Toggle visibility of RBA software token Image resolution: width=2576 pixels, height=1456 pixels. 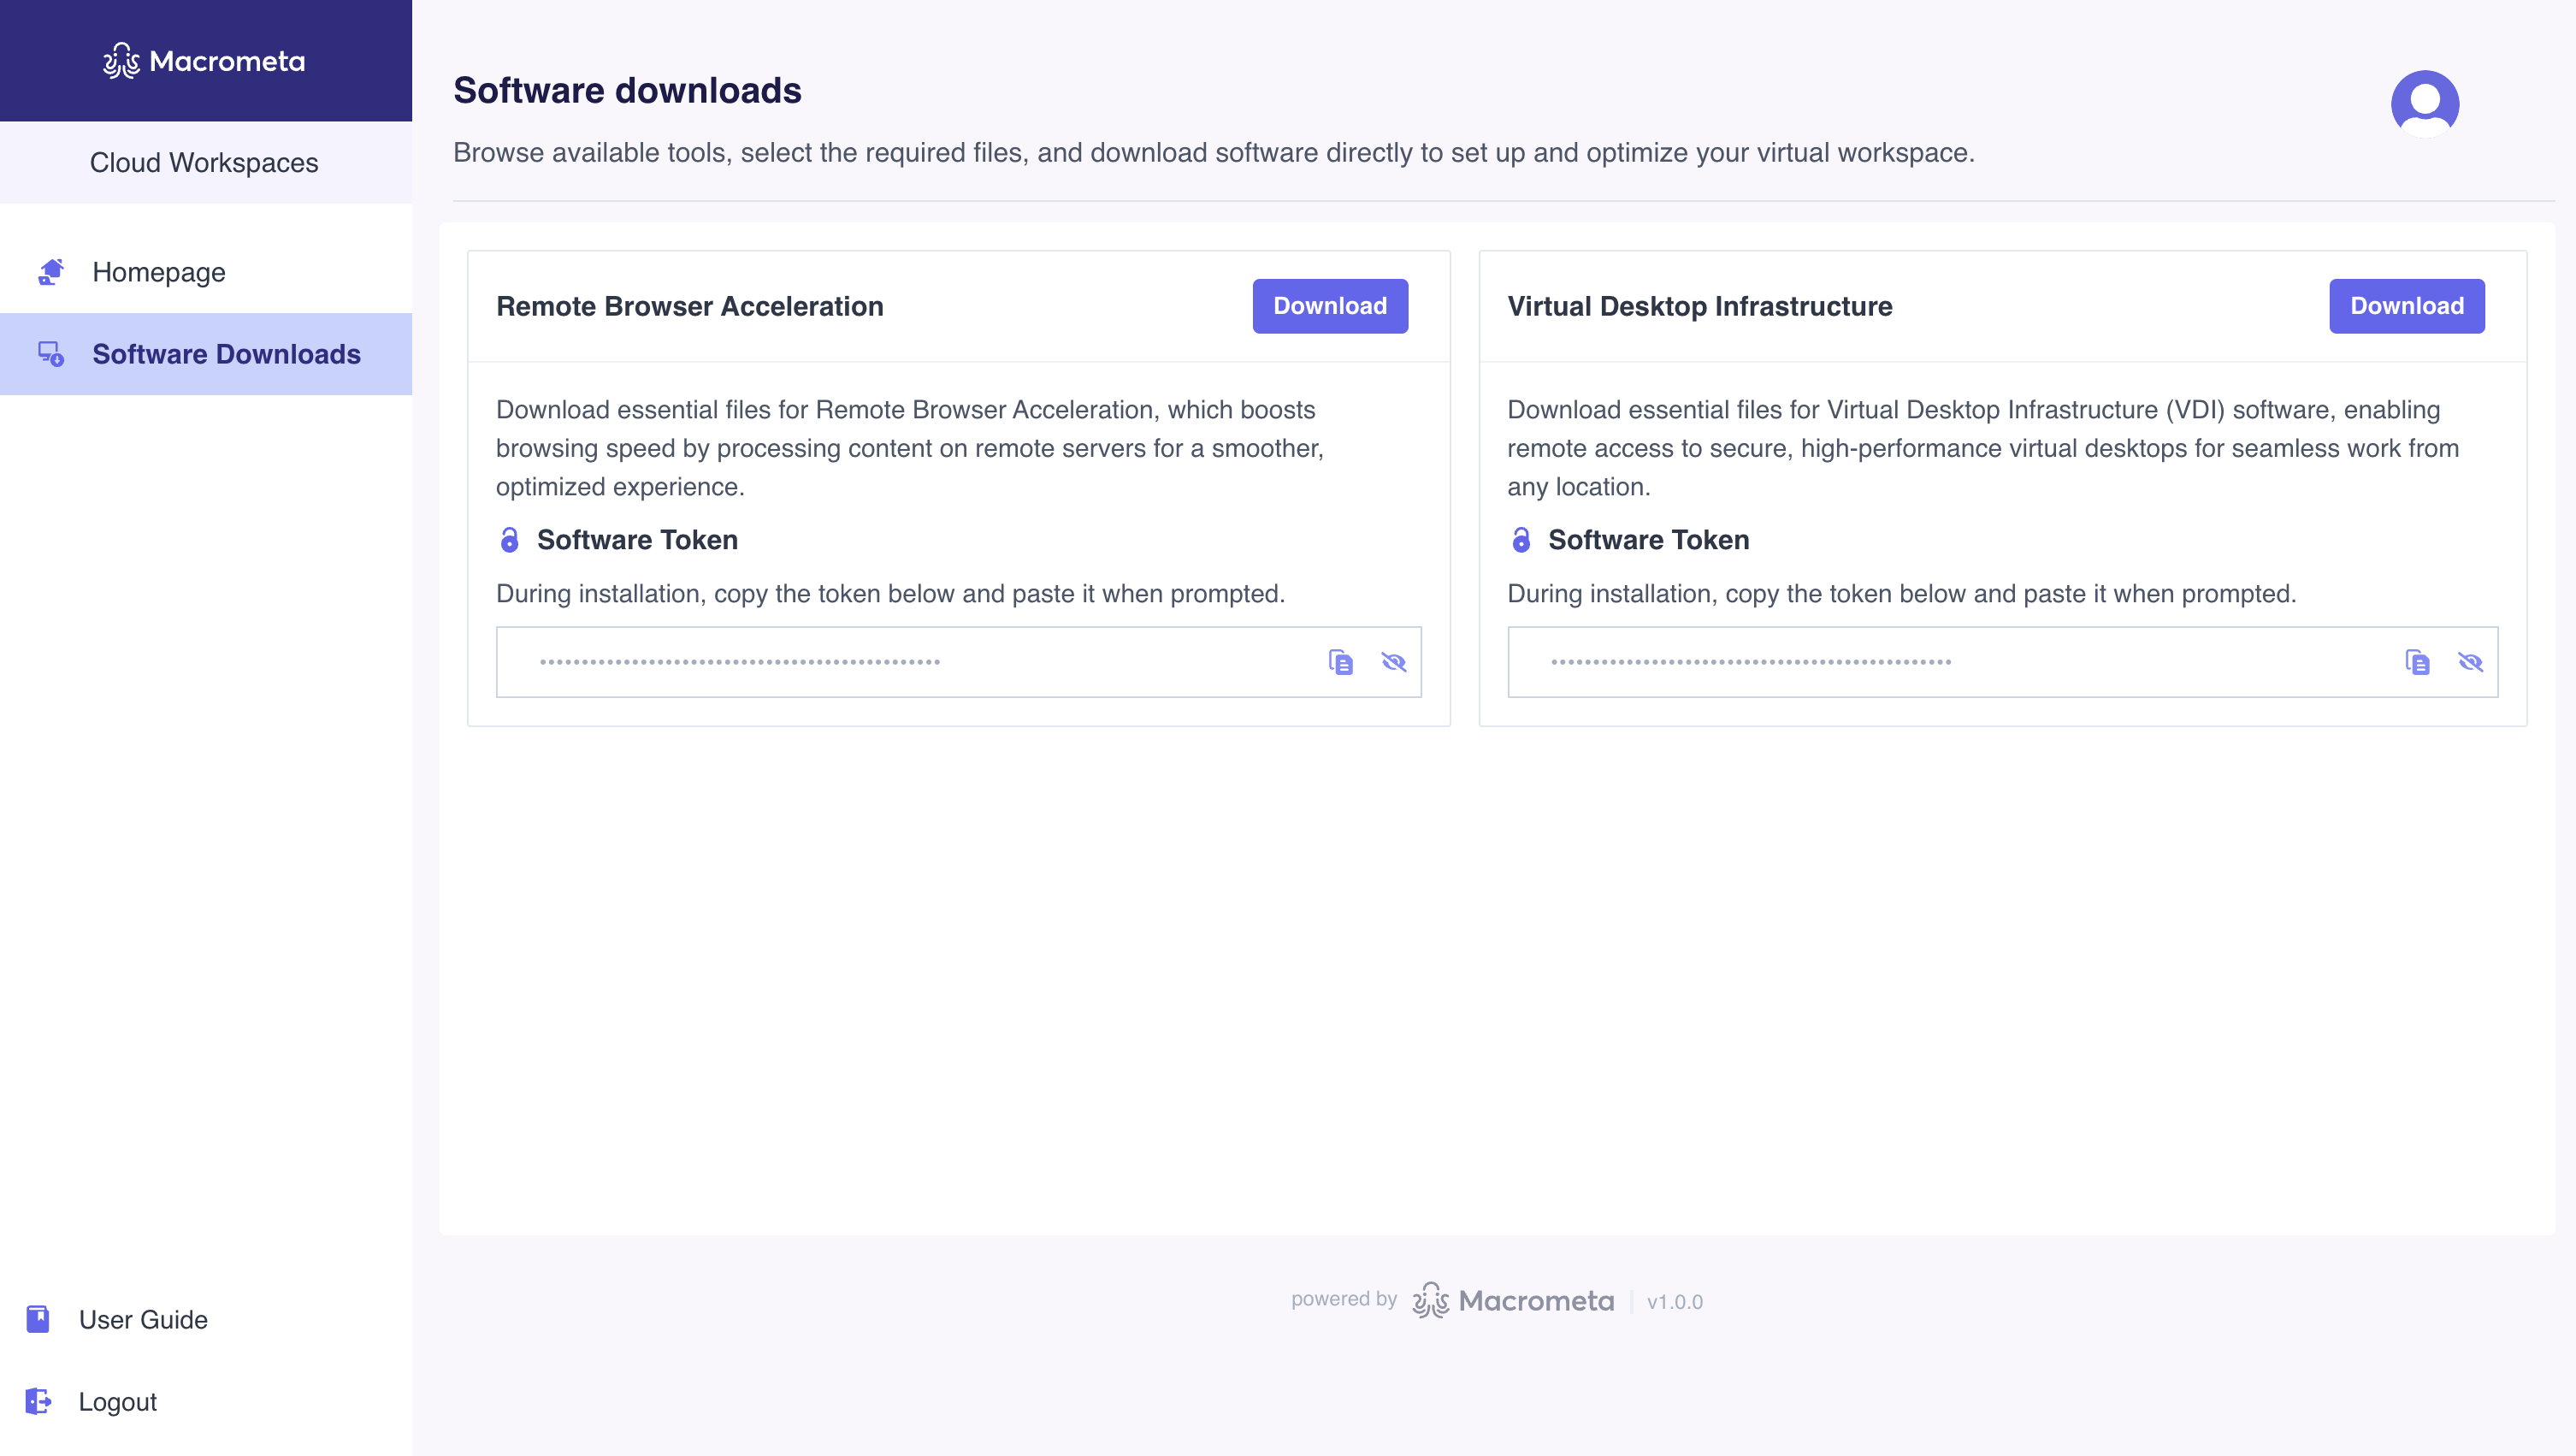pyautogui.click(x=1392, y=661)
